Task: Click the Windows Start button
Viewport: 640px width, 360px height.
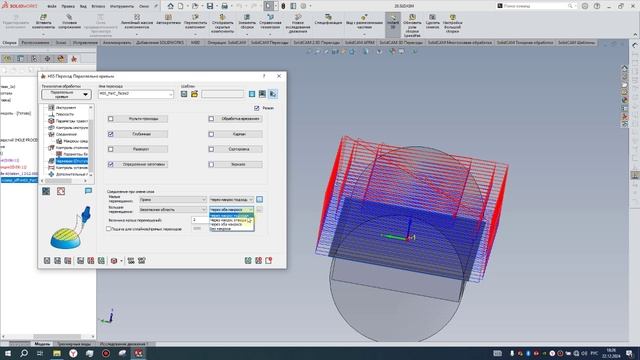Action: click(x=8, y=353)
